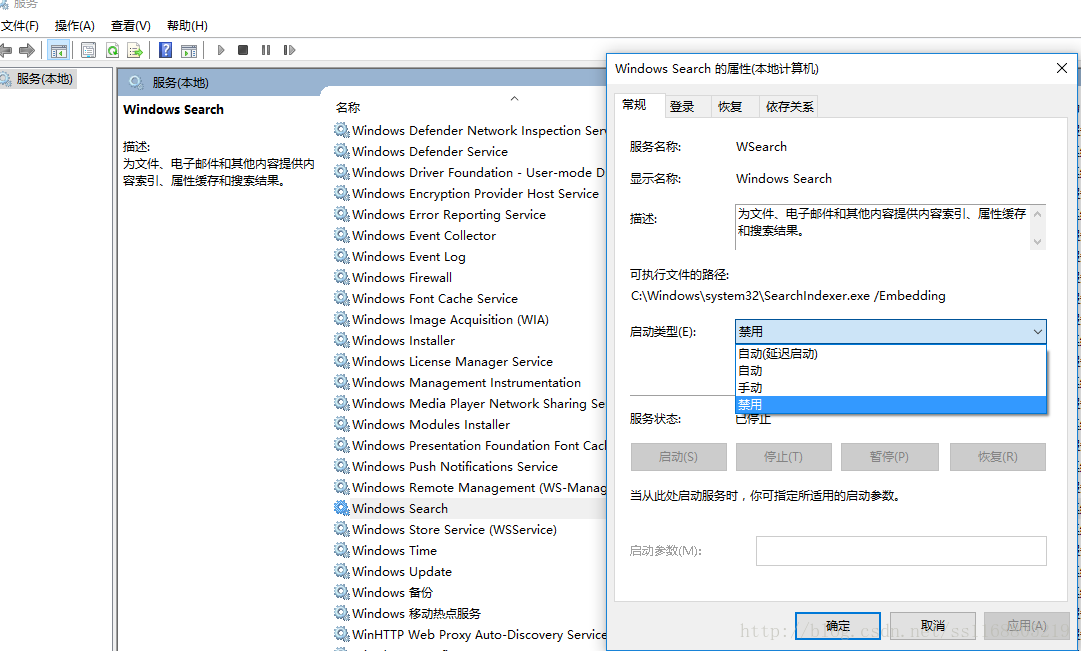1081x651 pixels.
Task: Select Windows Store Service (WSService) row
Action: [x=454, y=529]
